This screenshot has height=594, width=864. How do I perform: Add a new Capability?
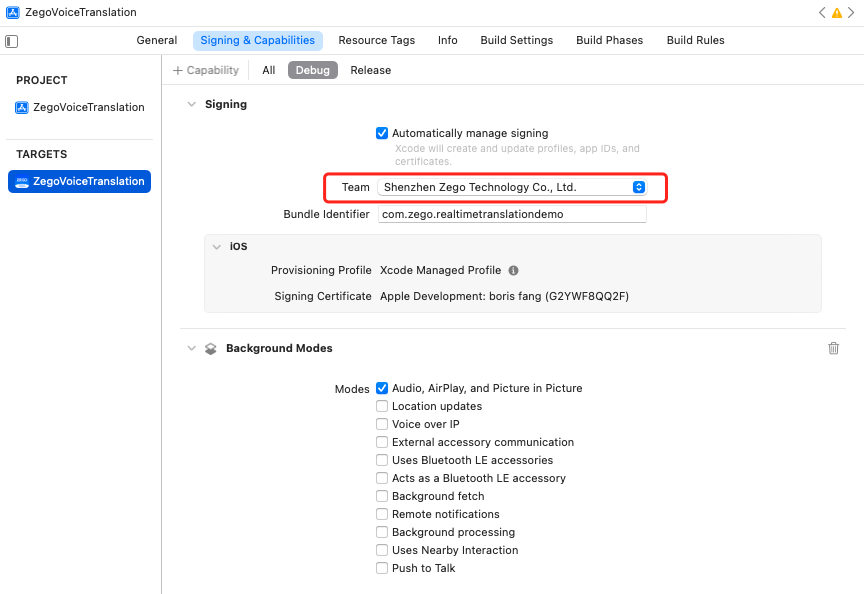206,71
